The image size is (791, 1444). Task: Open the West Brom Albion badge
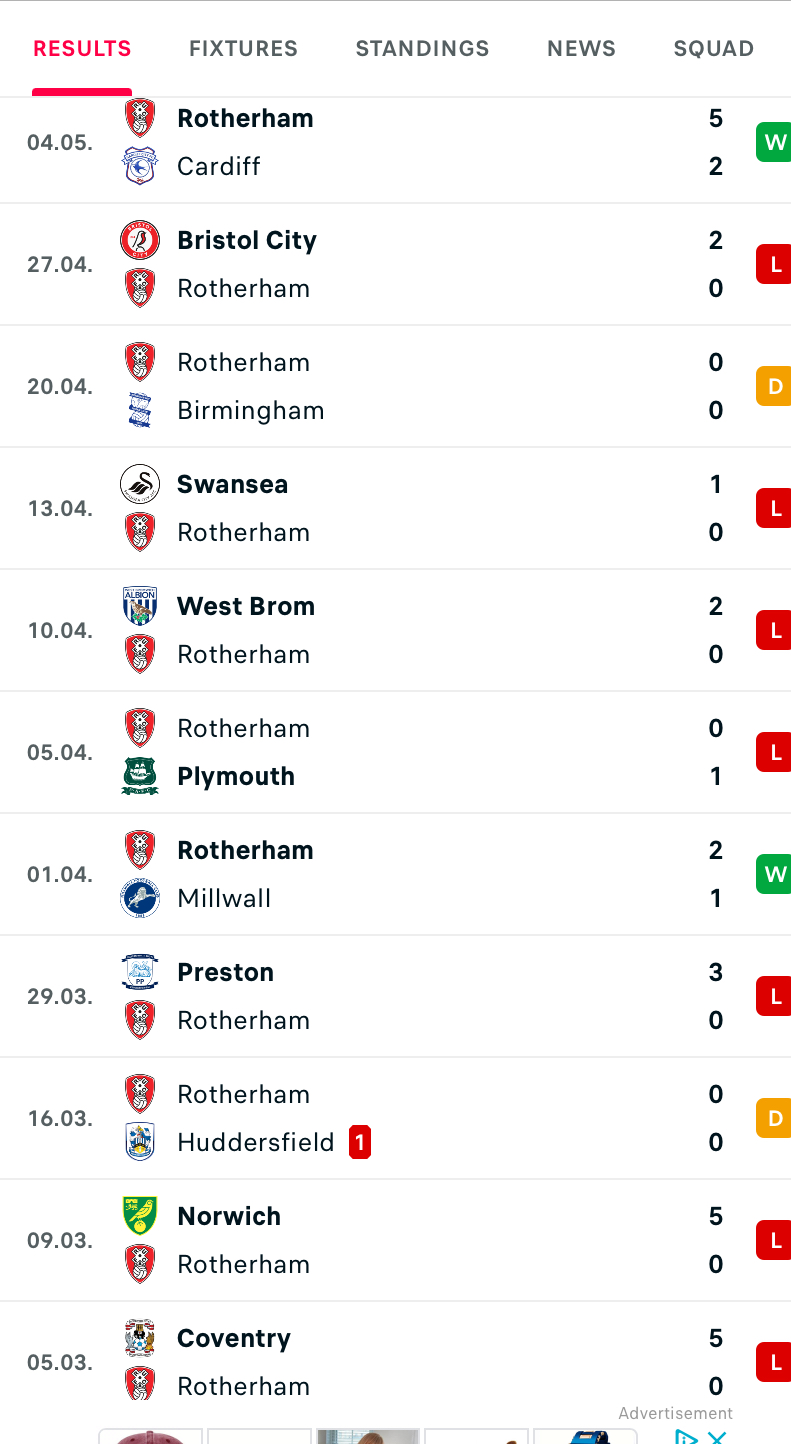140,606
